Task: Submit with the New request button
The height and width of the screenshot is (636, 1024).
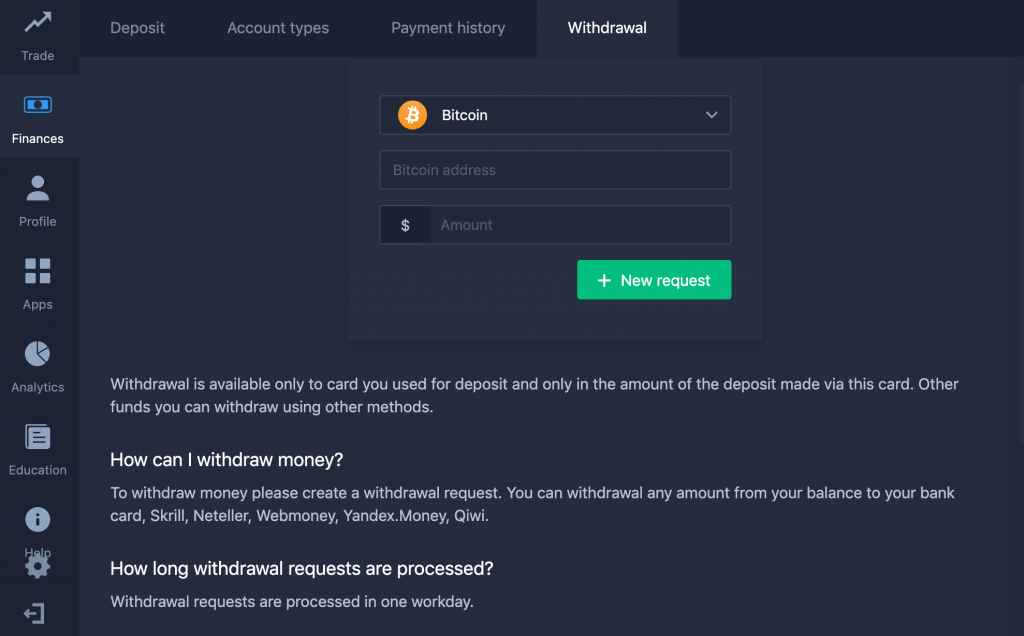Action: tap(654, 280)
